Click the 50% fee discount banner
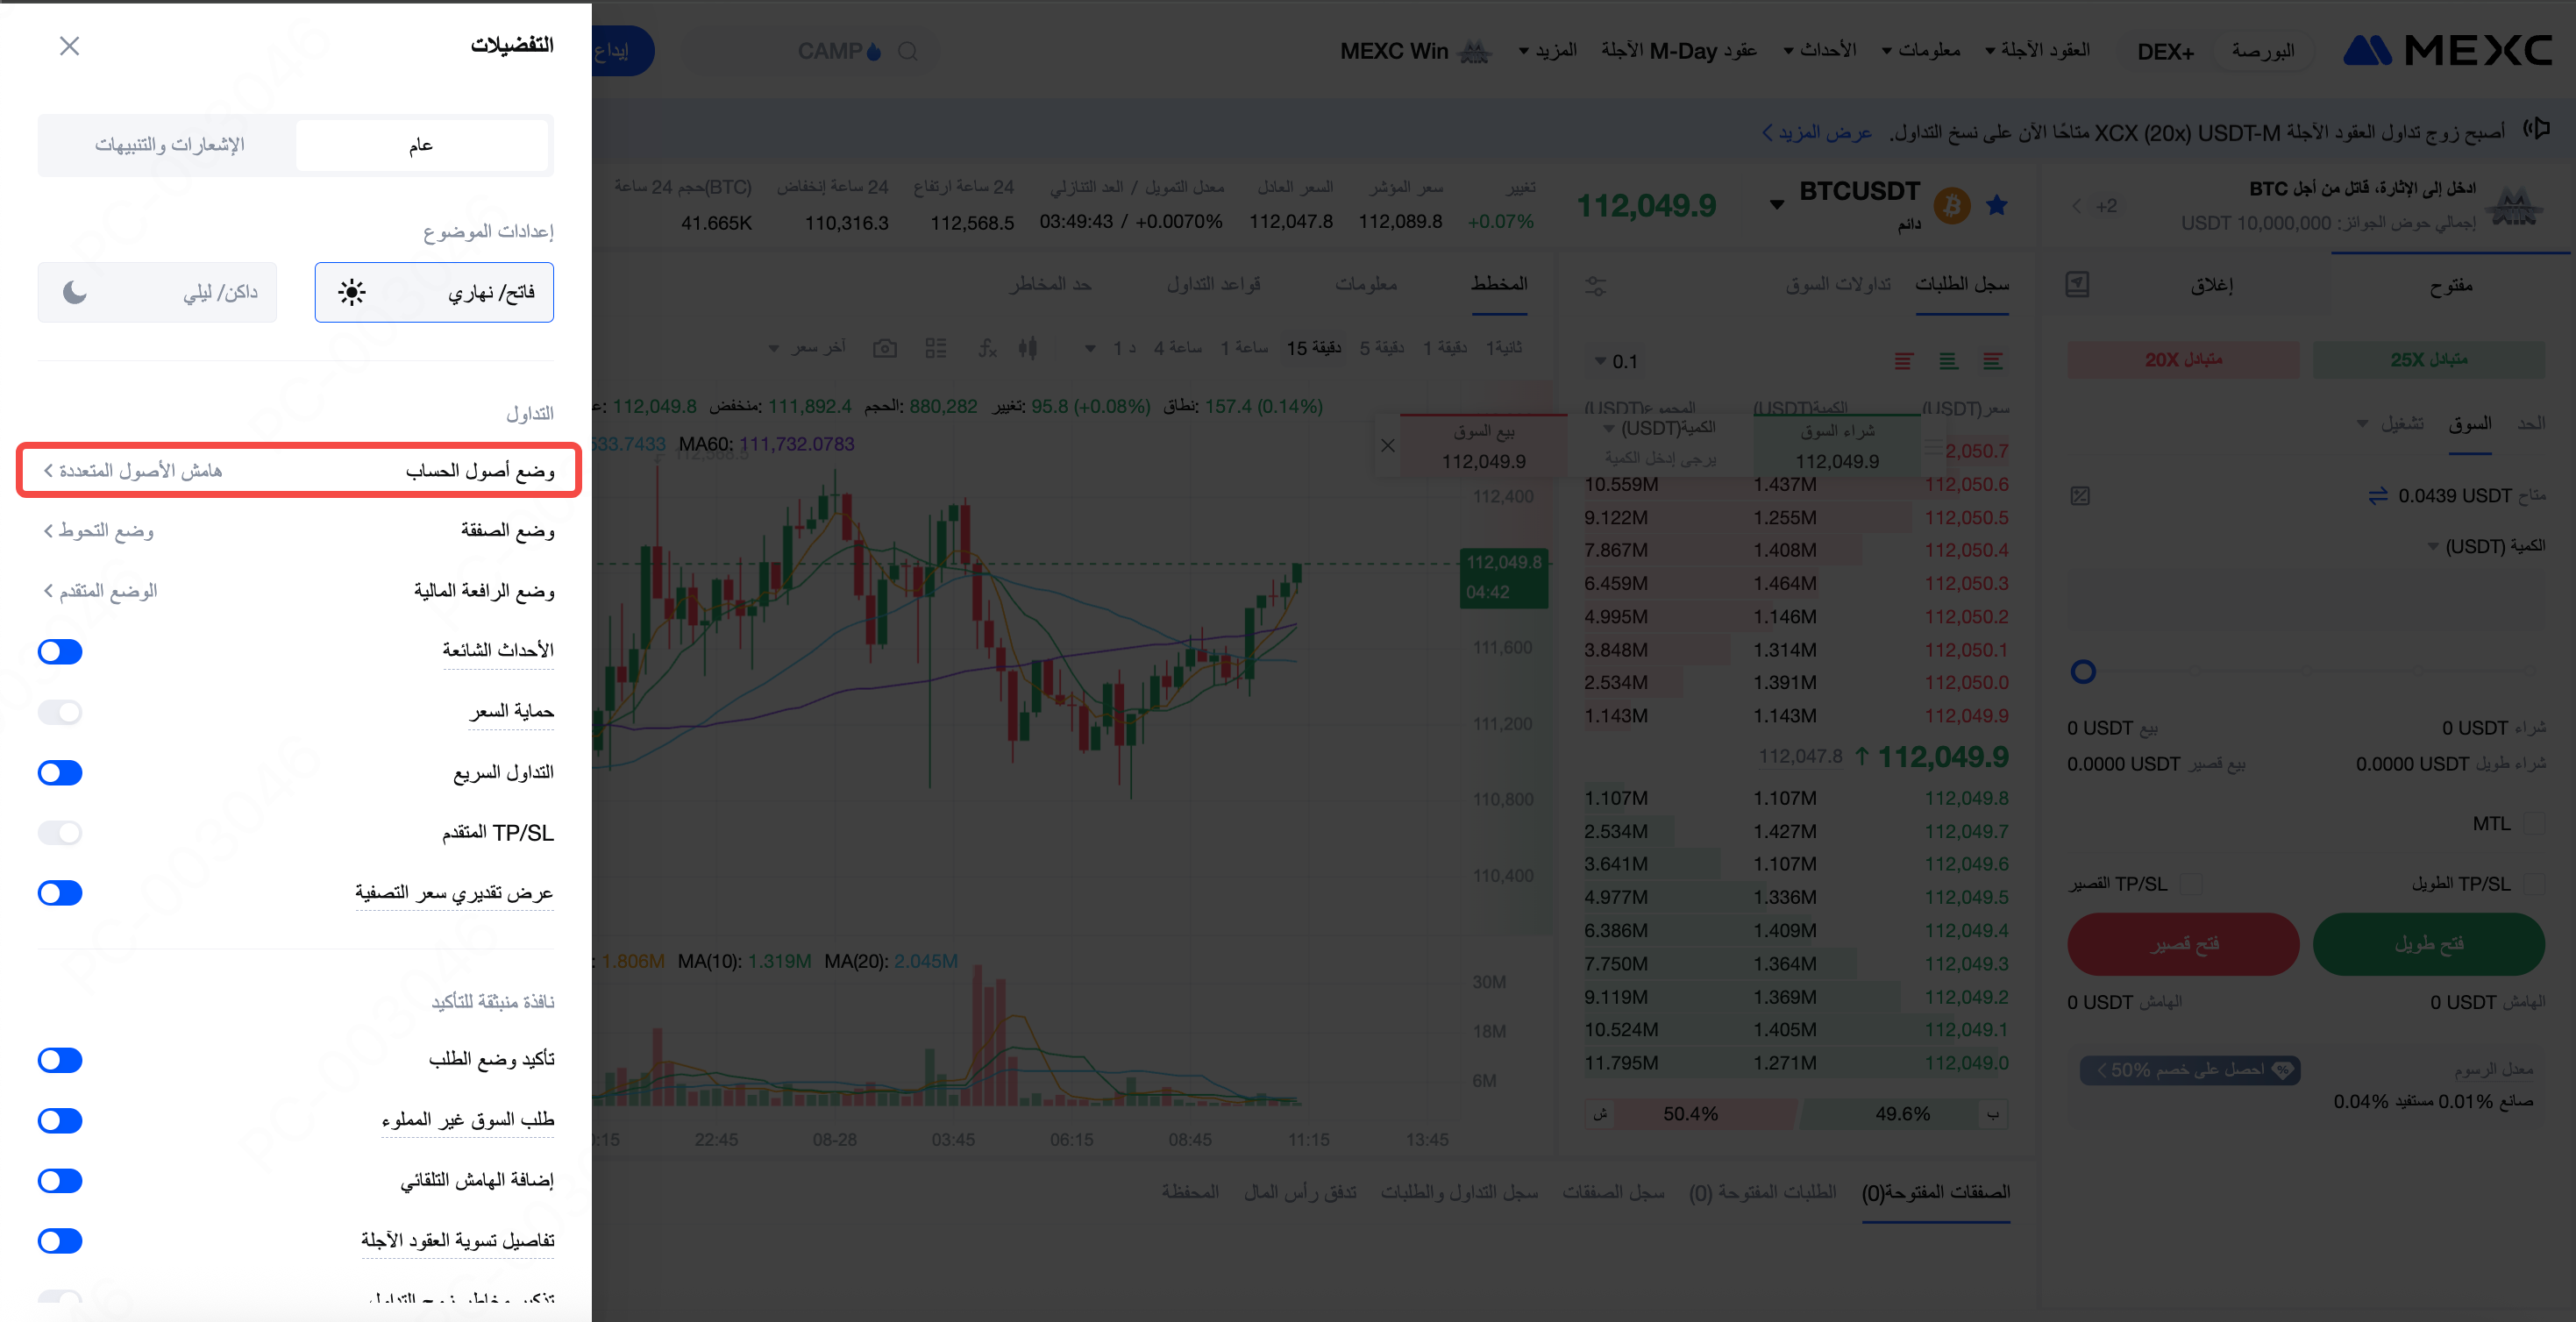This screenshot has height=1322, width=2576. point(2191,1070)
